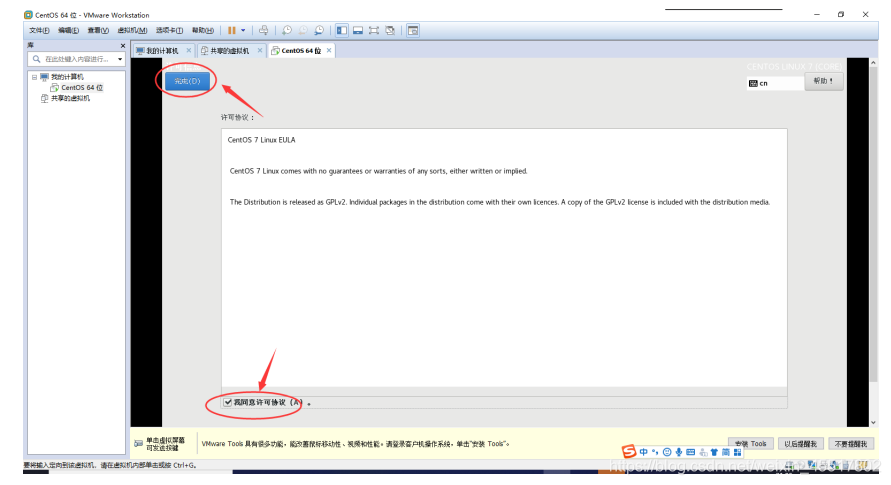The width and height of the screenshot is (891, 485).
Task: Click the 安装 Tools button
Action: tap(751, 444)
